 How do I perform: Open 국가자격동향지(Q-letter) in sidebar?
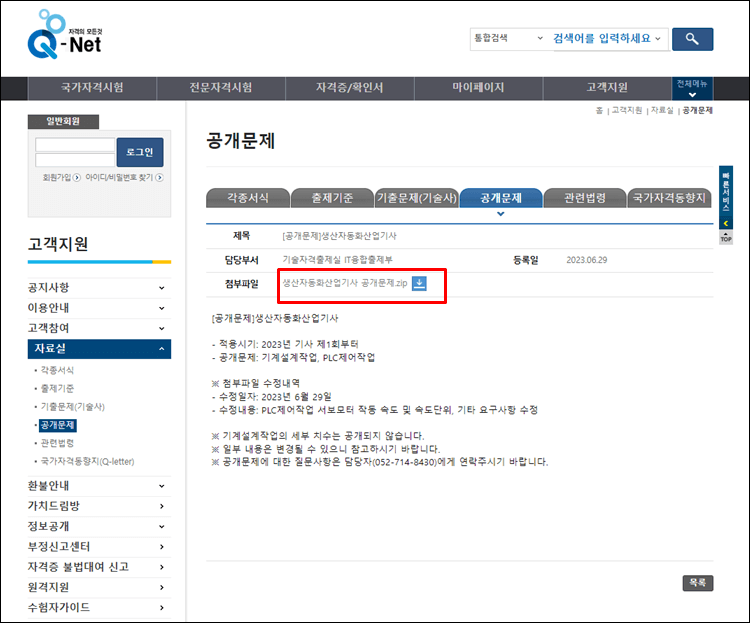88,462
